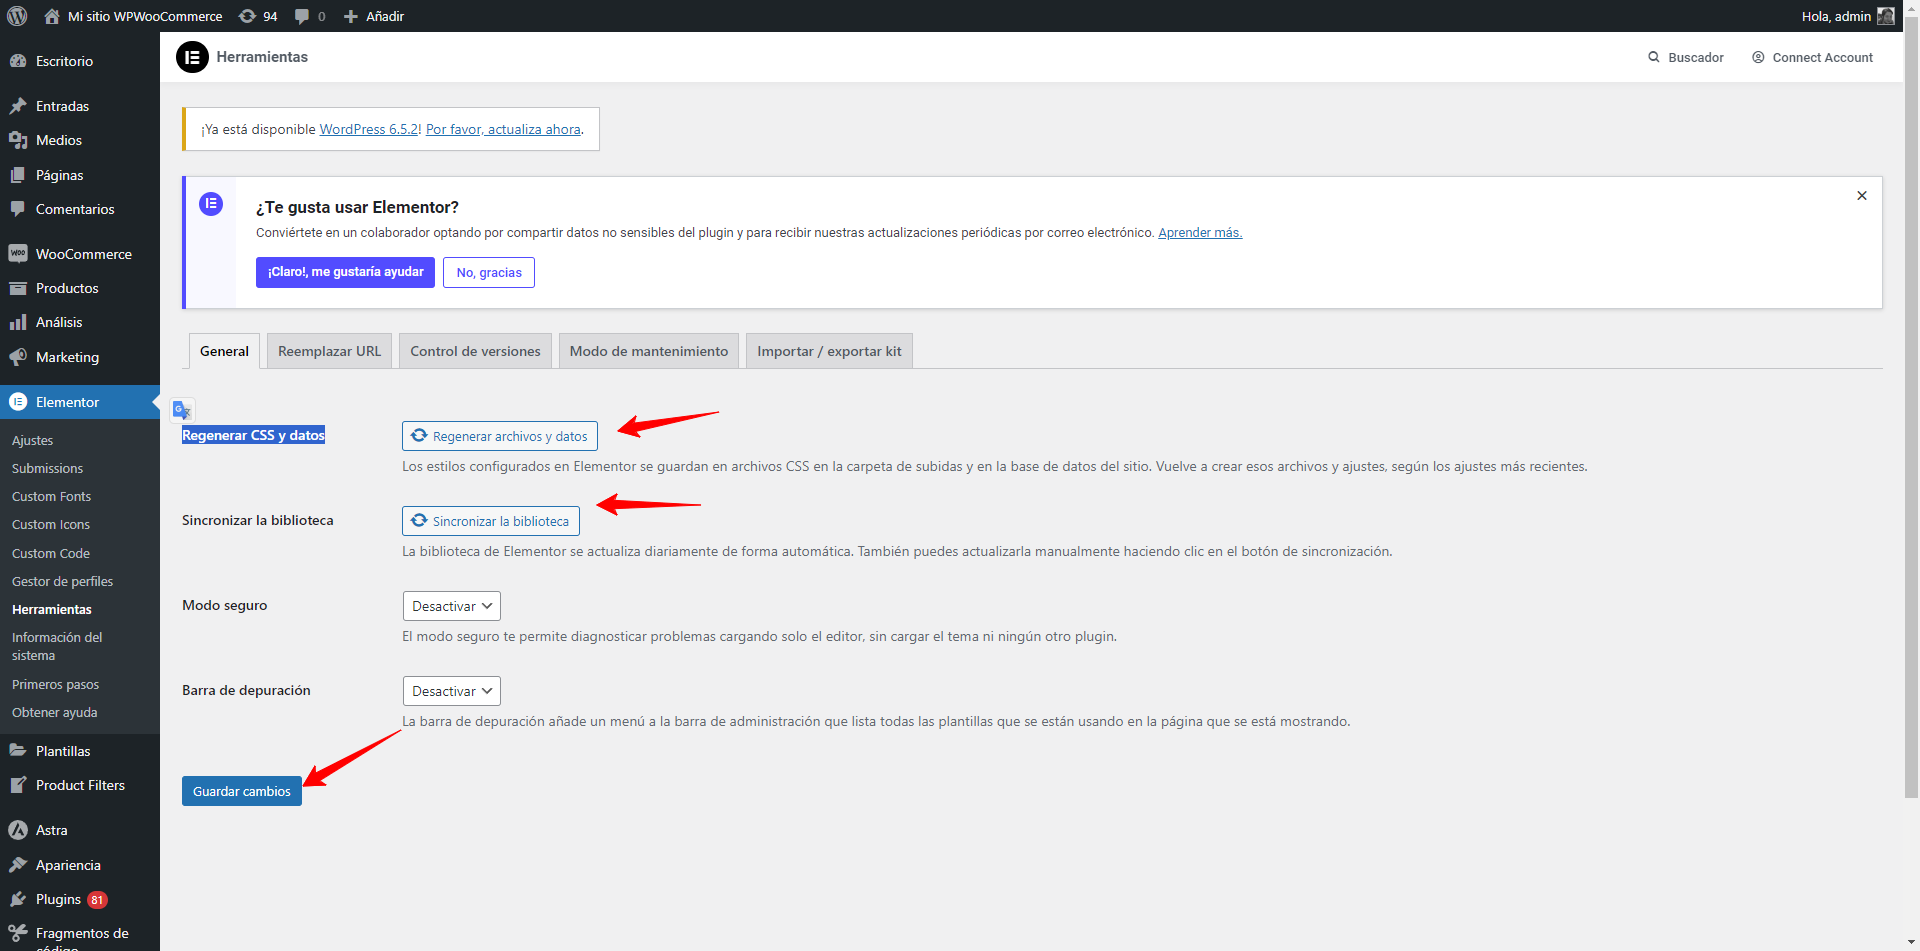
Task: Click the Apariencia brush icon
Action: pyautogui.click(x=18, y=865)
